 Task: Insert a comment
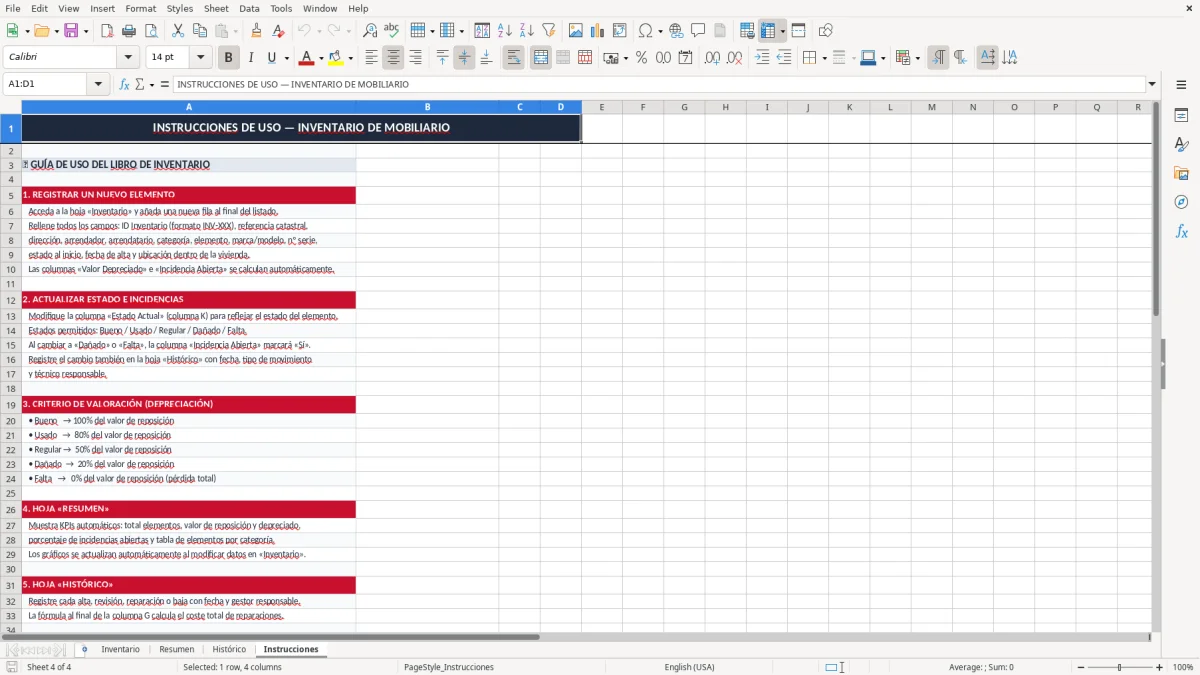click(x=698, y=31)
